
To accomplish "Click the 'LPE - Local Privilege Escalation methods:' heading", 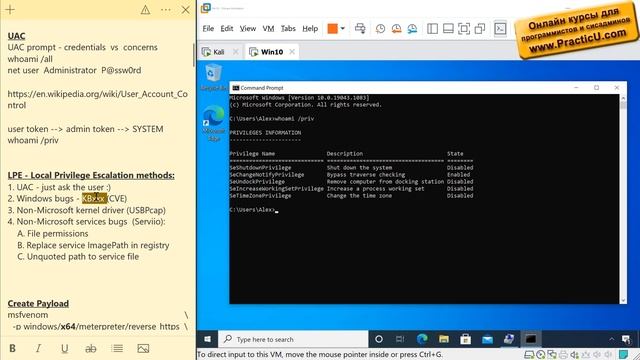I will [91, 176].
